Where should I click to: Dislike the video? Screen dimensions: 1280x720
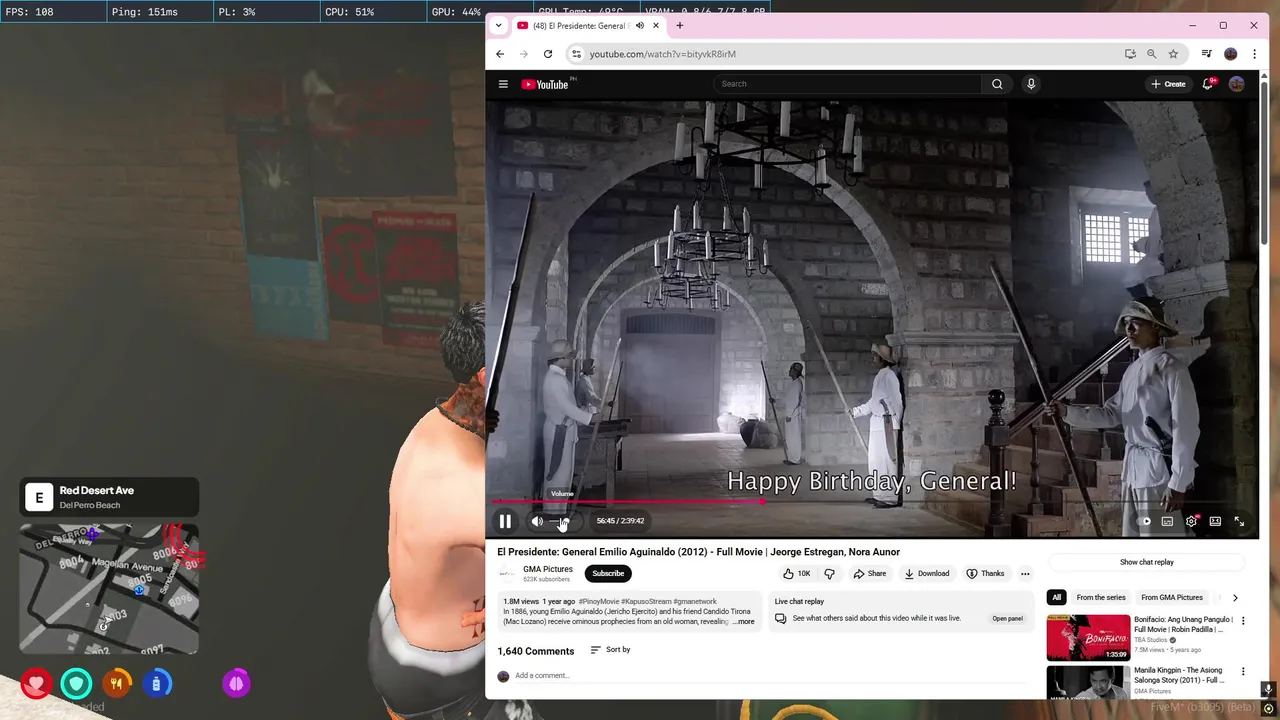pos(829,573)
